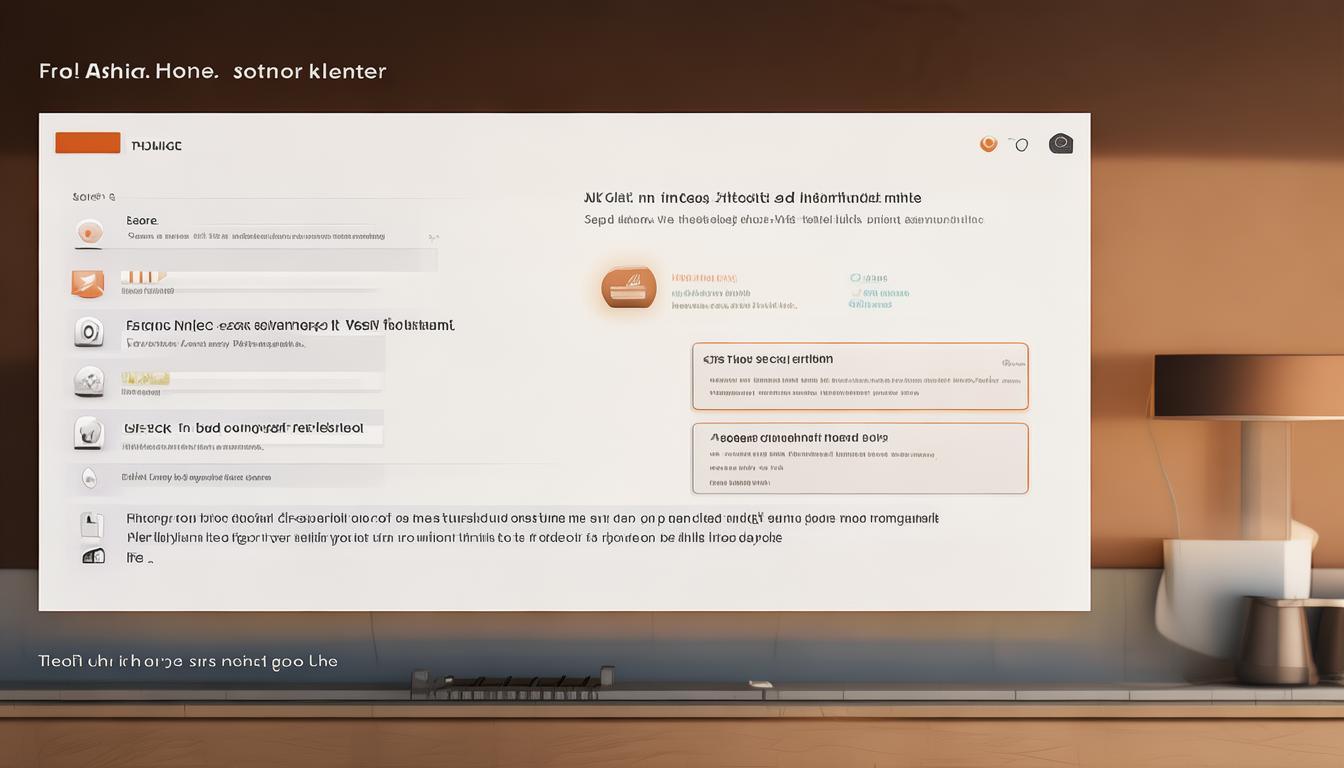Toggle the orange dot indicator at top right
1344x768 pixels.
click(x=988, y=144)
